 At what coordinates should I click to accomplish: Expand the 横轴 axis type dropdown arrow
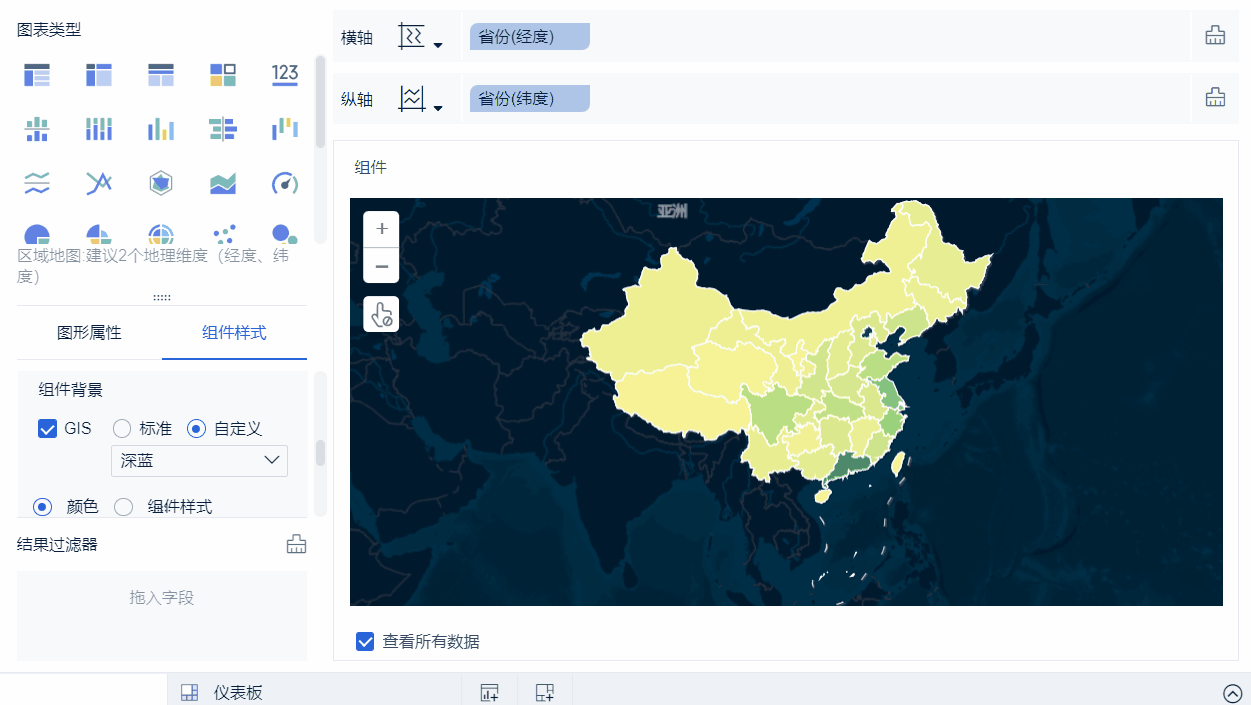pyautogui.click(x=438, y=44)
